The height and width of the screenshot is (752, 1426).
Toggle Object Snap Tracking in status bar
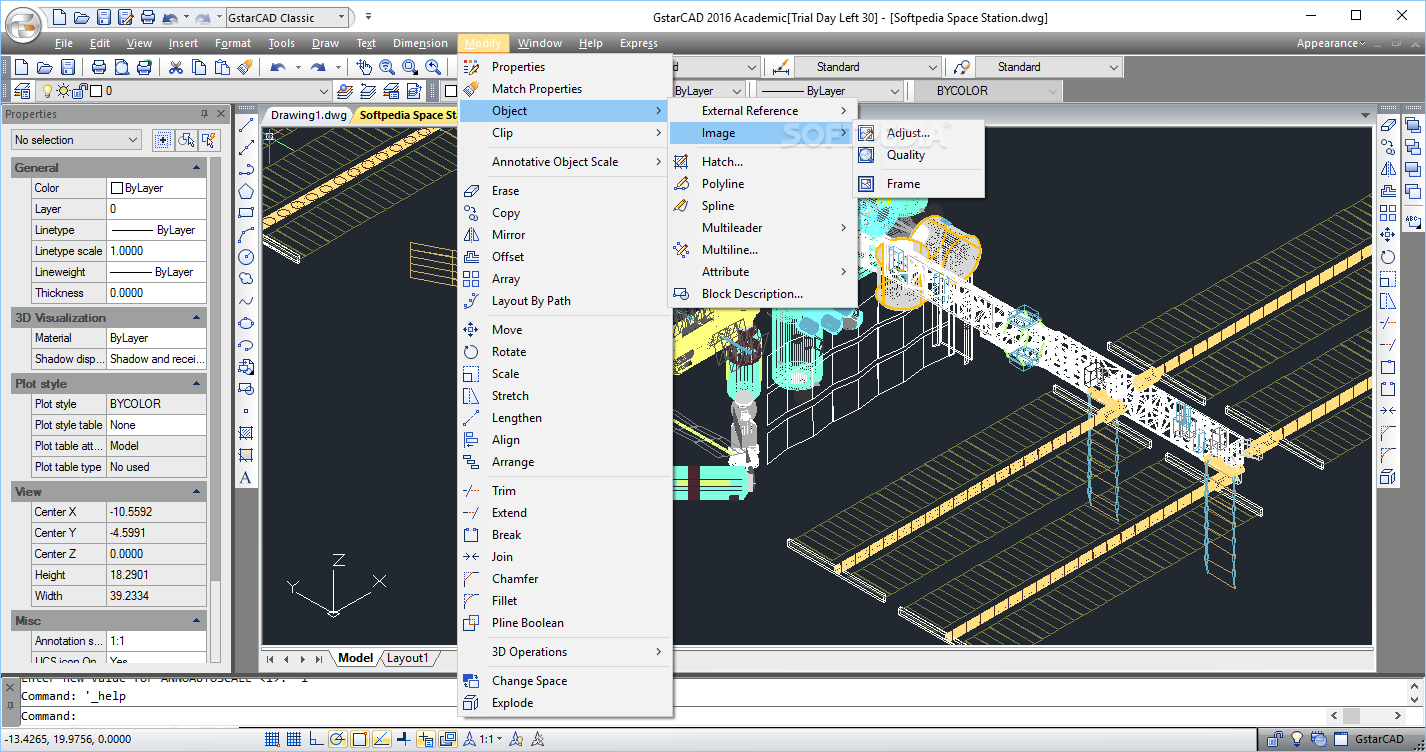381,740
